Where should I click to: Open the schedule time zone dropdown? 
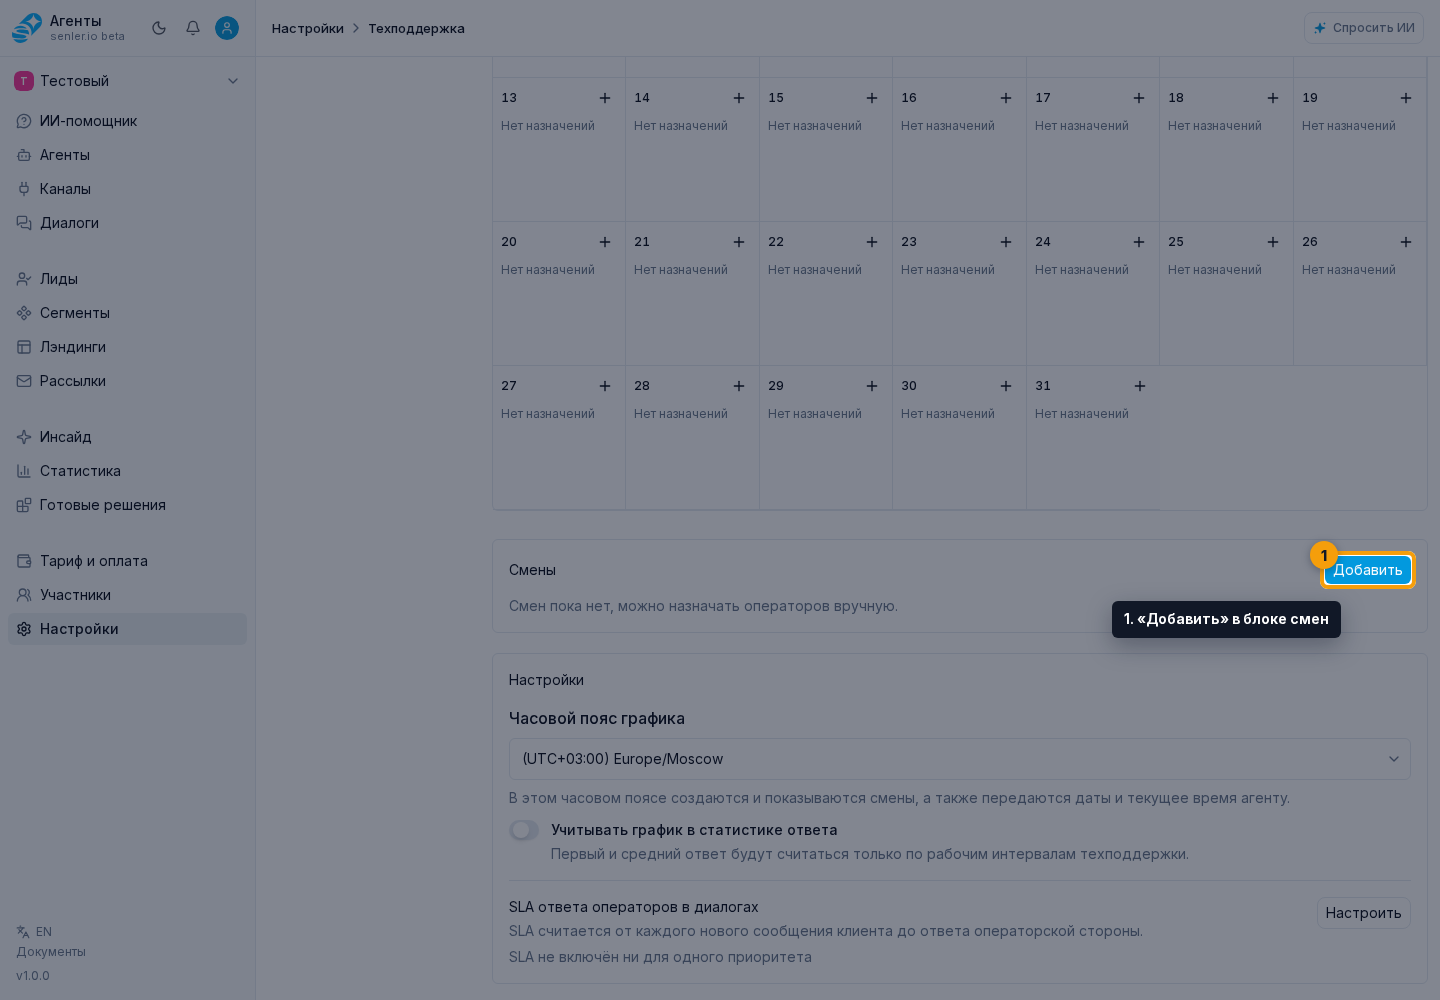click(x=960, y=759)
